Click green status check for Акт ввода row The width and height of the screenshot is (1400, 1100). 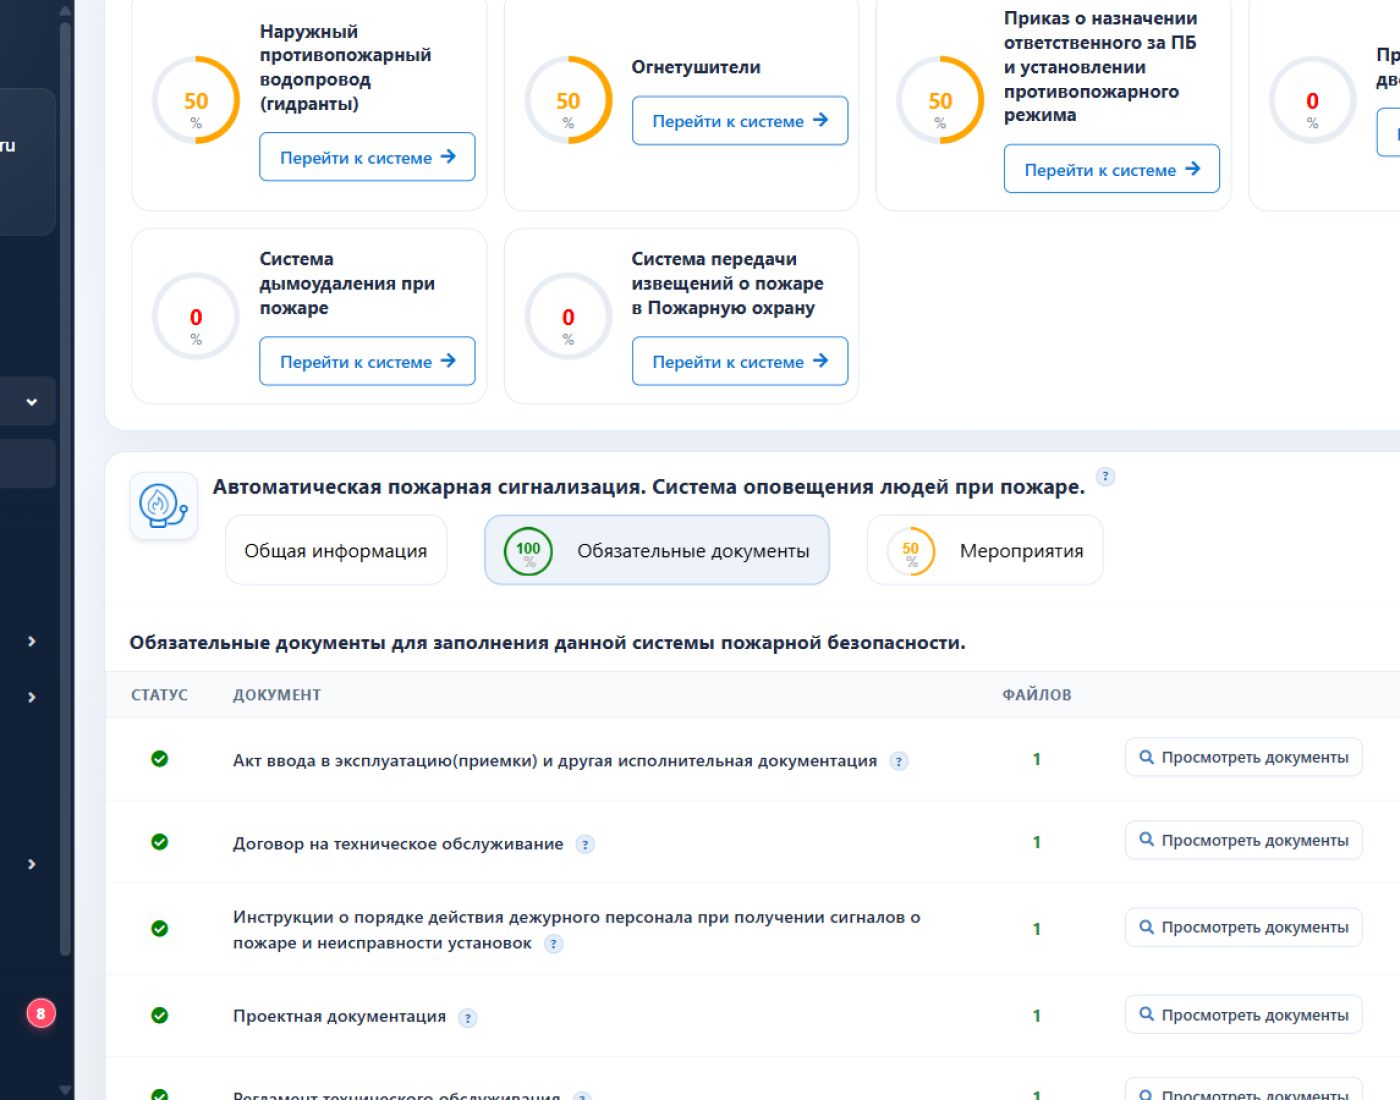159,759
